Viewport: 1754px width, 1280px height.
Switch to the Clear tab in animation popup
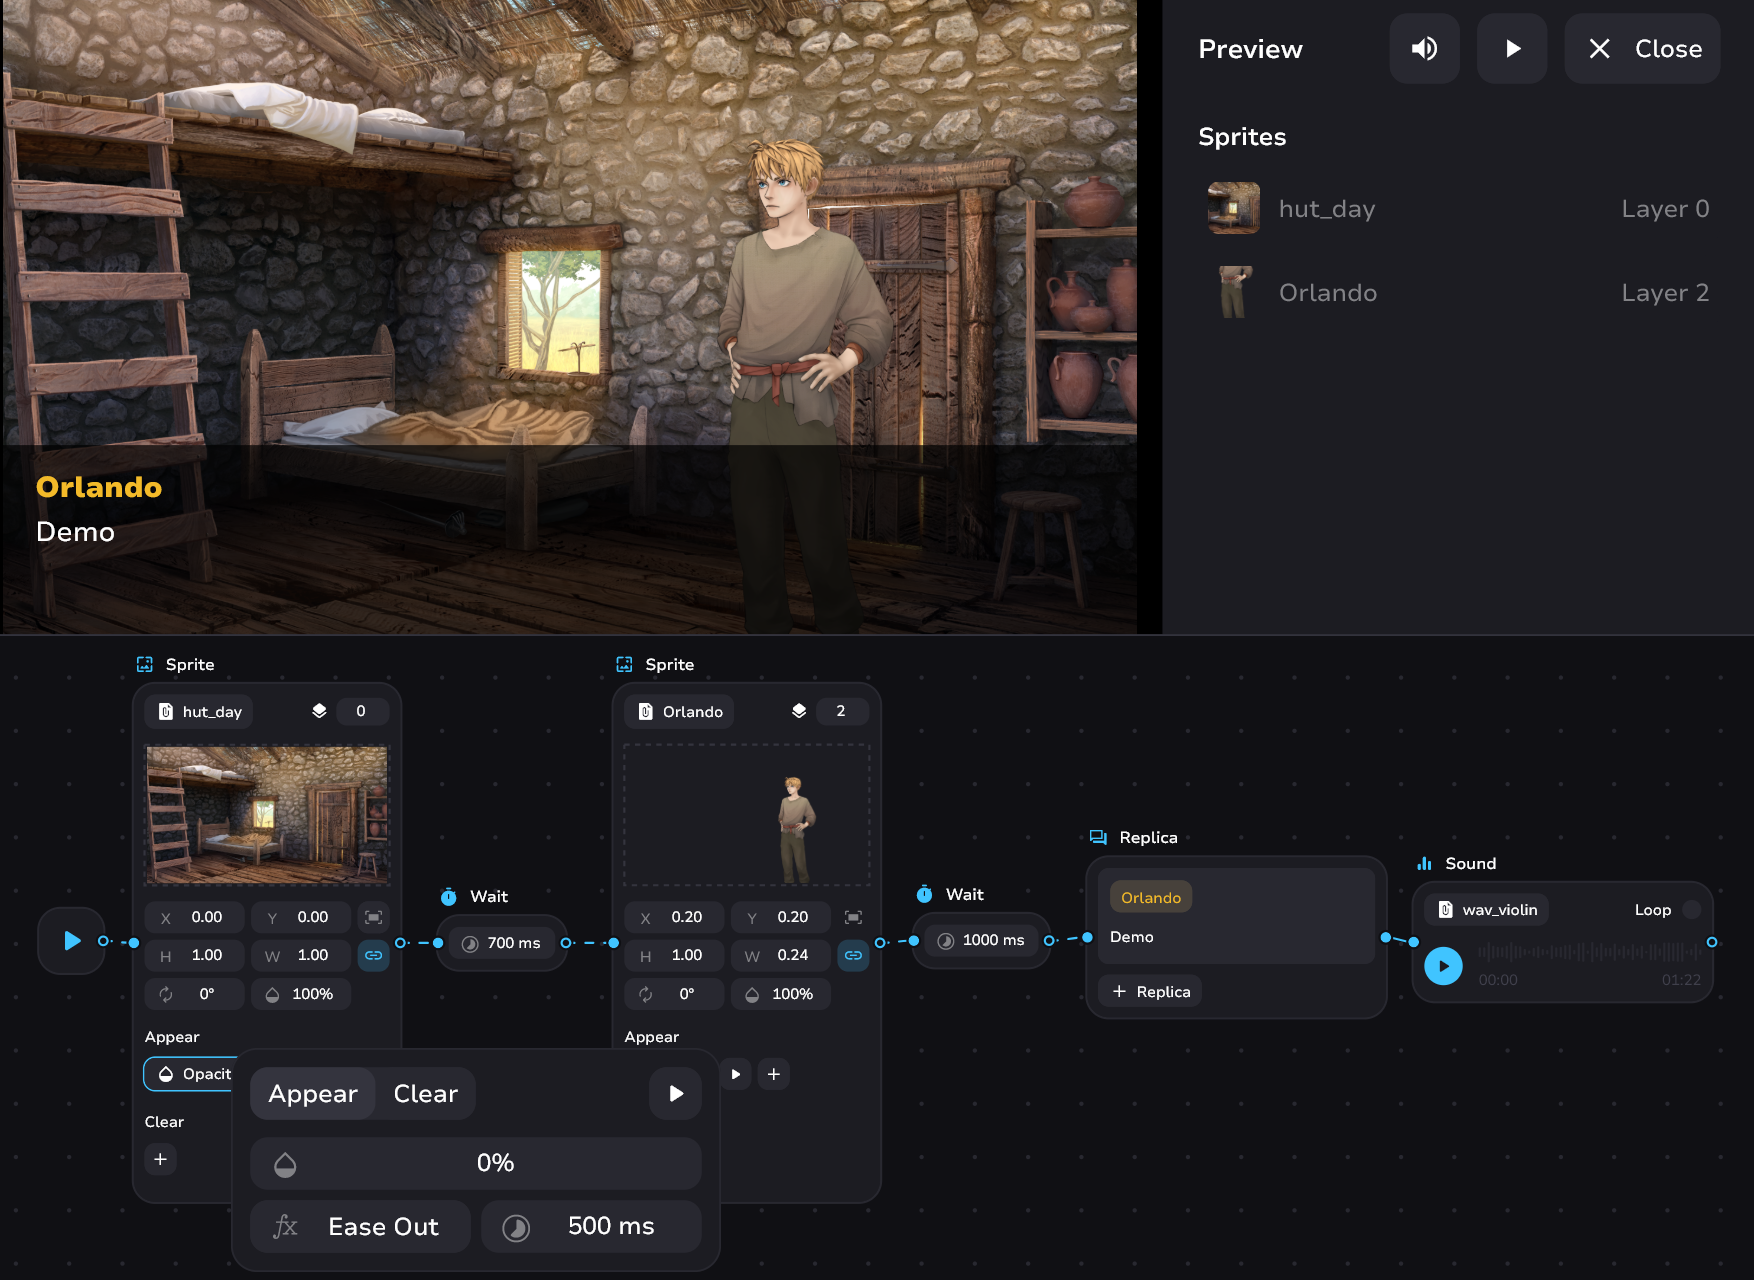point(425,1094)
